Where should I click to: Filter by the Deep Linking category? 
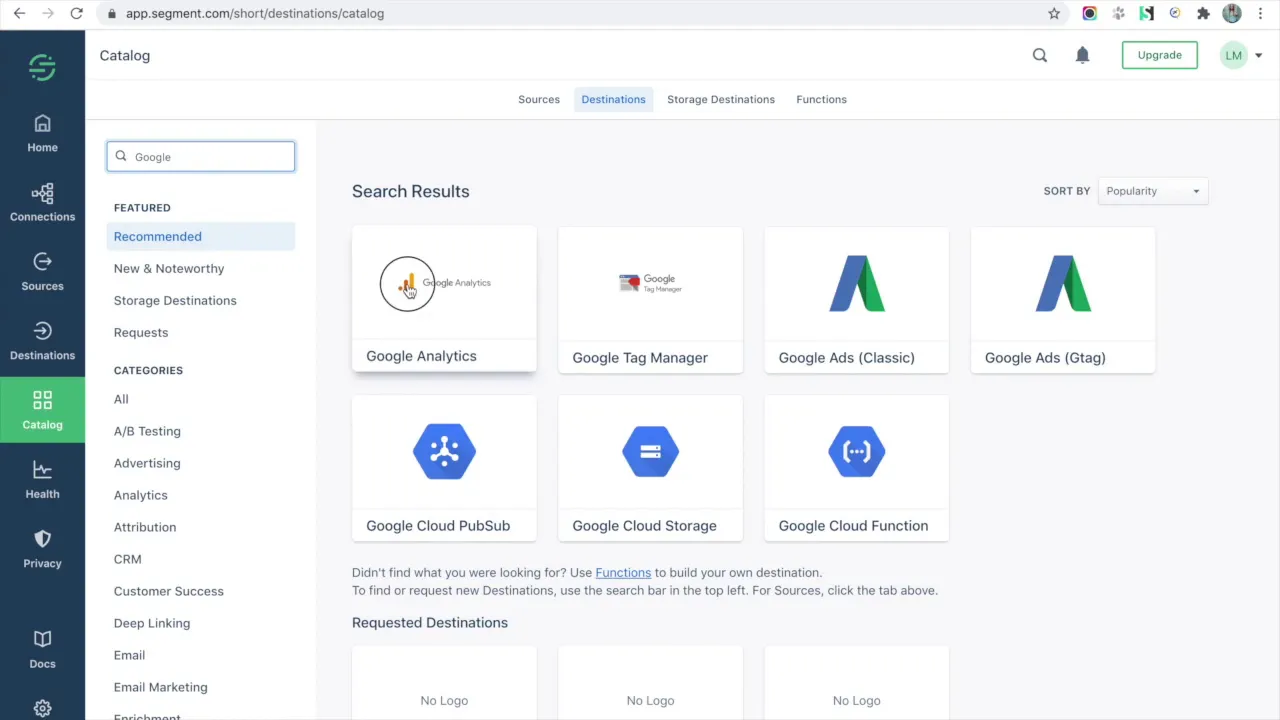[152, 623]
